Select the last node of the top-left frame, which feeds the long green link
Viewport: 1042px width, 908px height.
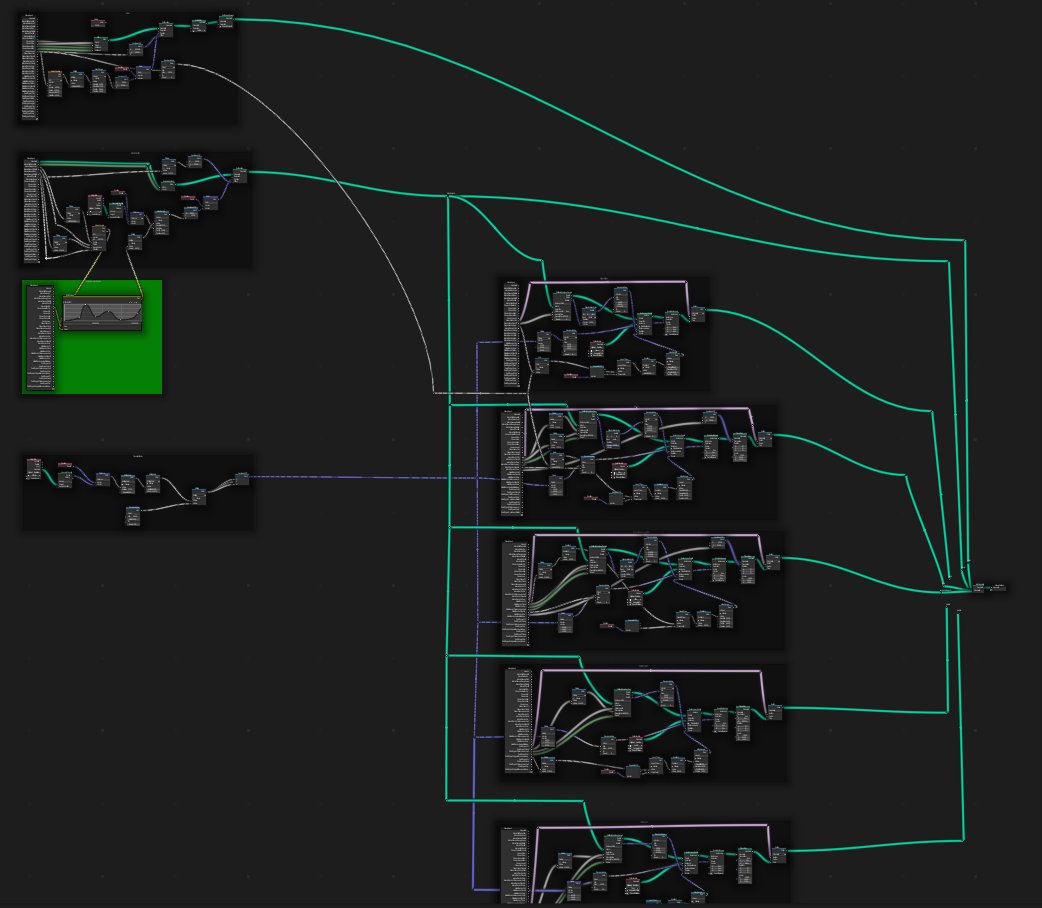coord(226,21)
